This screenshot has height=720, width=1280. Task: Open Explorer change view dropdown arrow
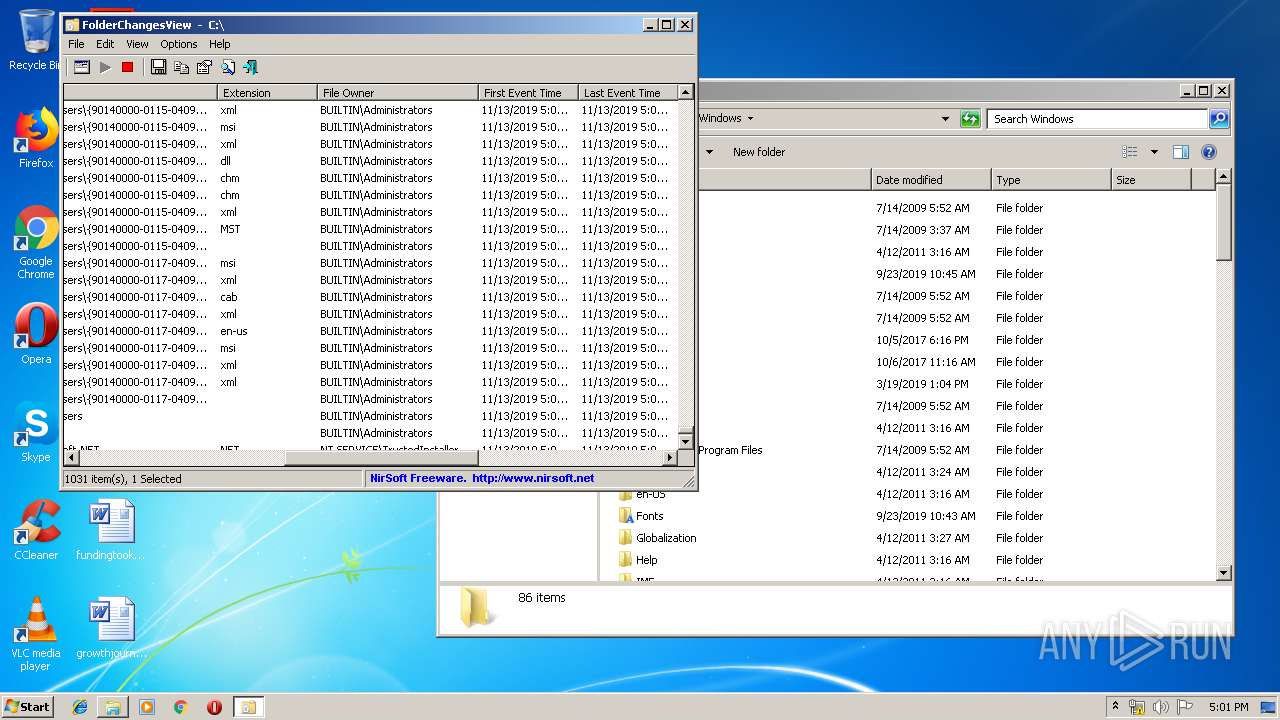pos(1154,152)
